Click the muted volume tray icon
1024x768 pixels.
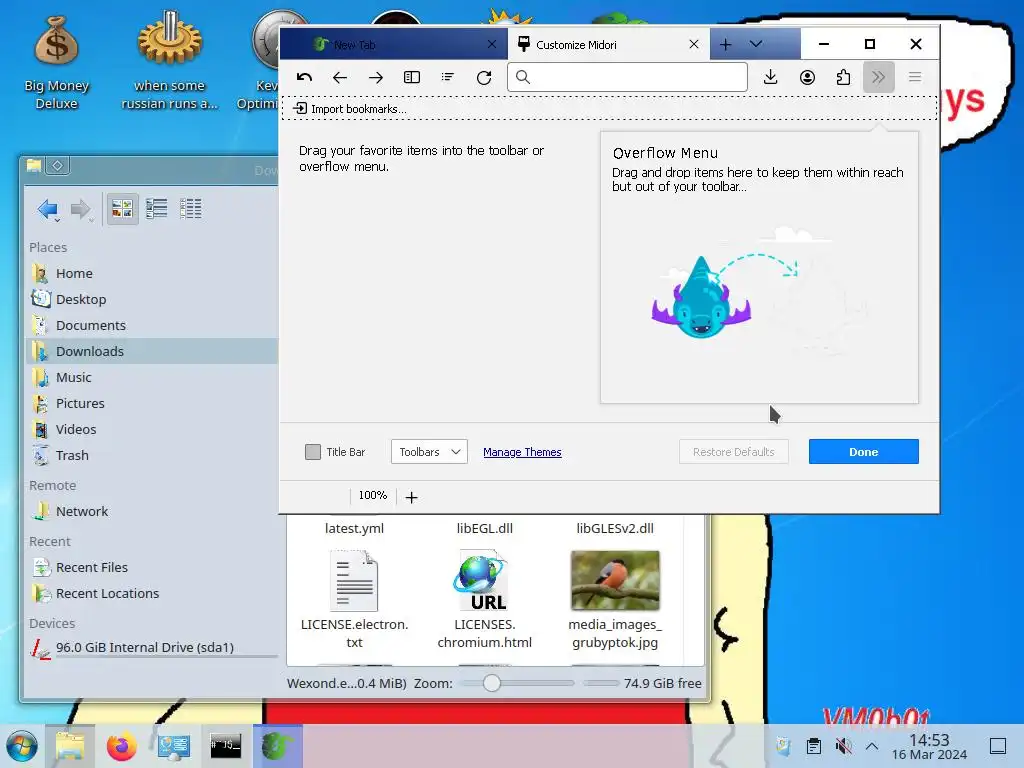844,746
